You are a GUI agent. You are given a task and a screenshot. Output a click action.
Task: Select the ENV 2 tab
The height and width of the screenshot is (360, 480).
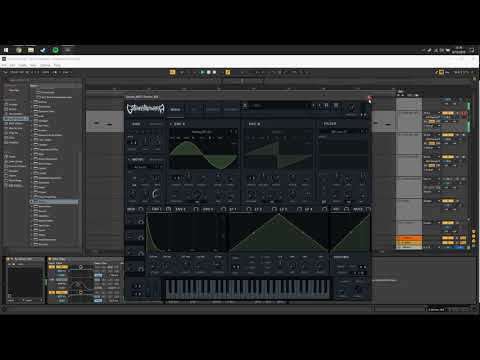pos(180,209)
